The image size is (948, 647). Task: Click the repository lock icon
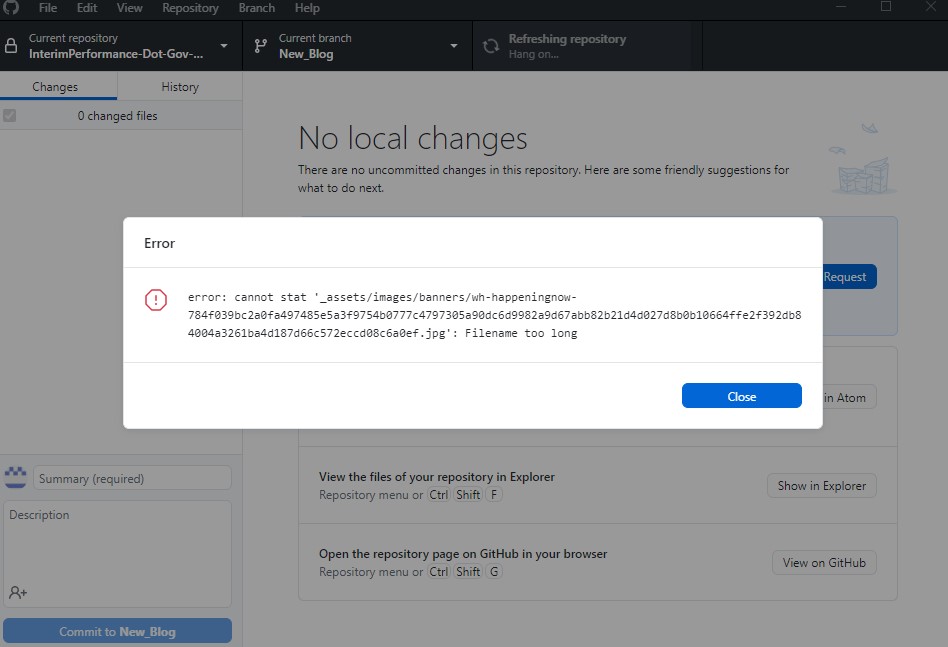point(11,46)
